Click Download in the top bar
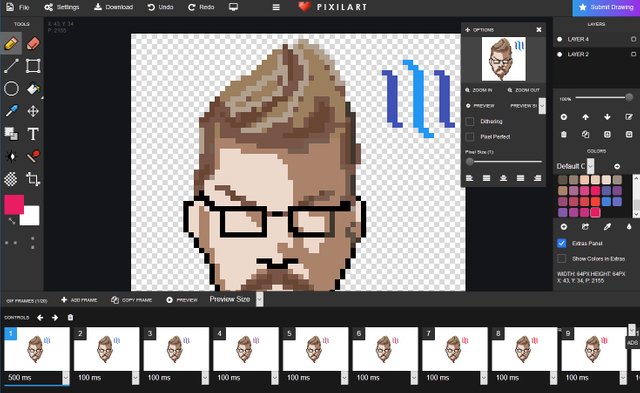 (113, 7)
